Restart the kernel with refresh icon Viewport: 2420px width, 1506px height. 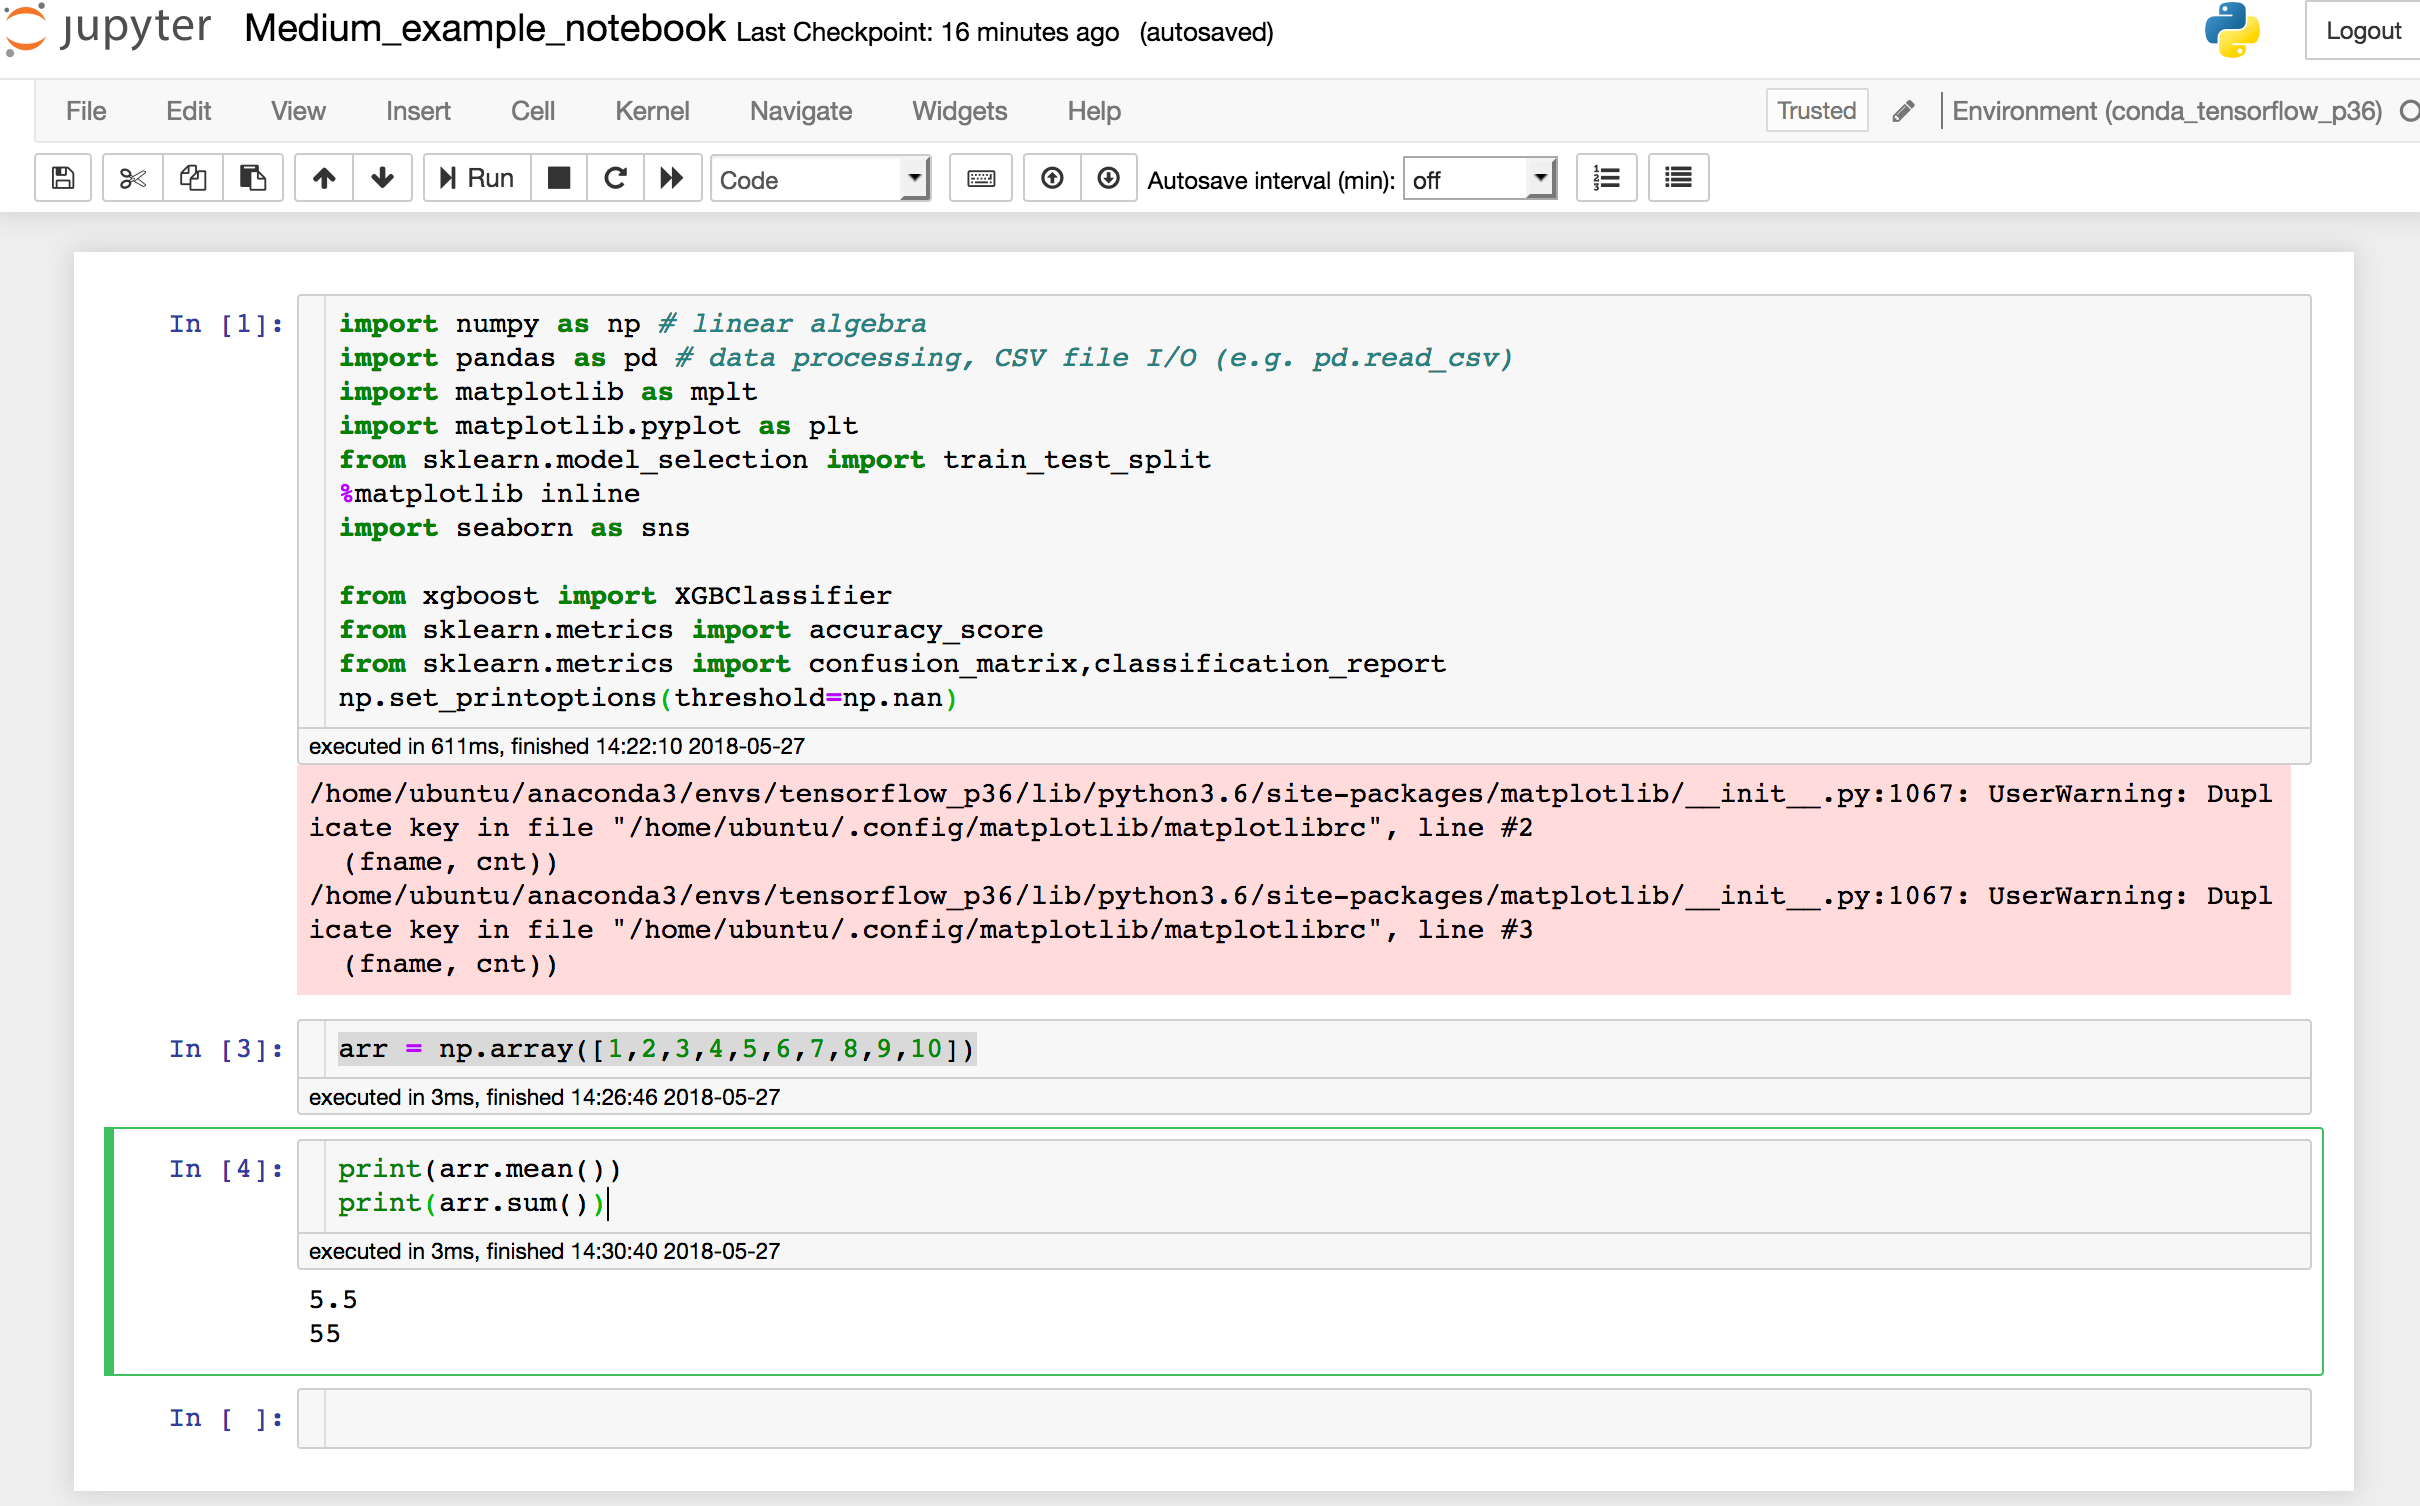[614, 177]
